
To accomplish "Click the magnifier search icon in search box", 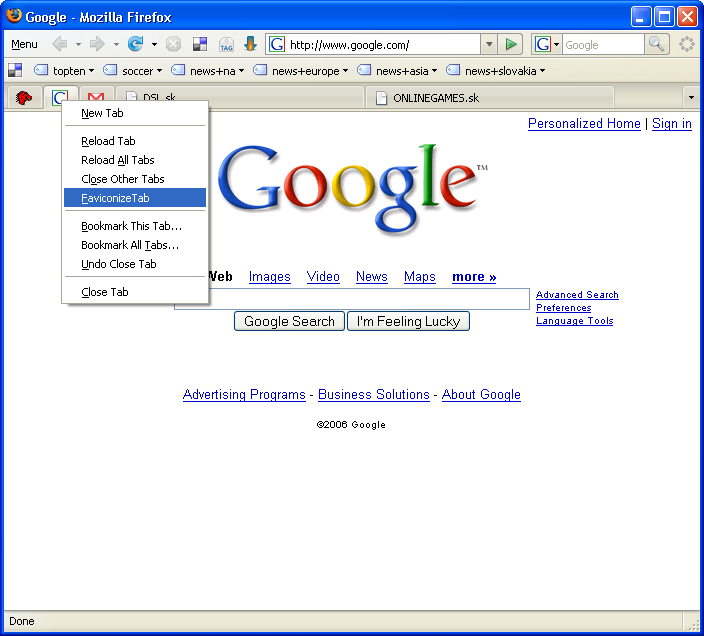I will point(656,44).
